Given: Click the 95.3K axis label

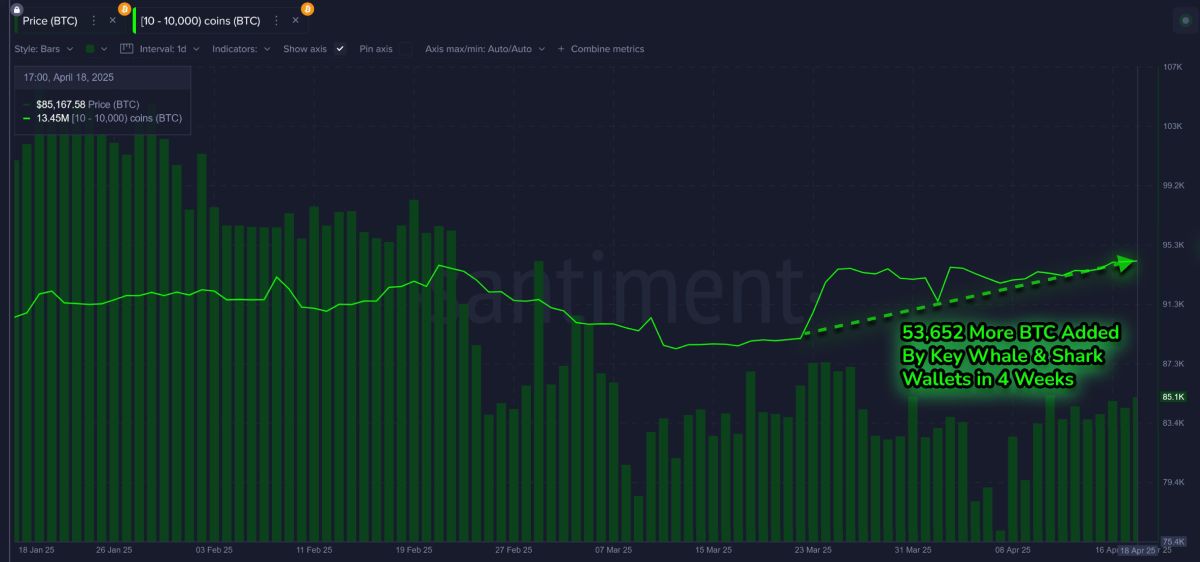Looking at the screenshot, I should tap(1172, 245).
